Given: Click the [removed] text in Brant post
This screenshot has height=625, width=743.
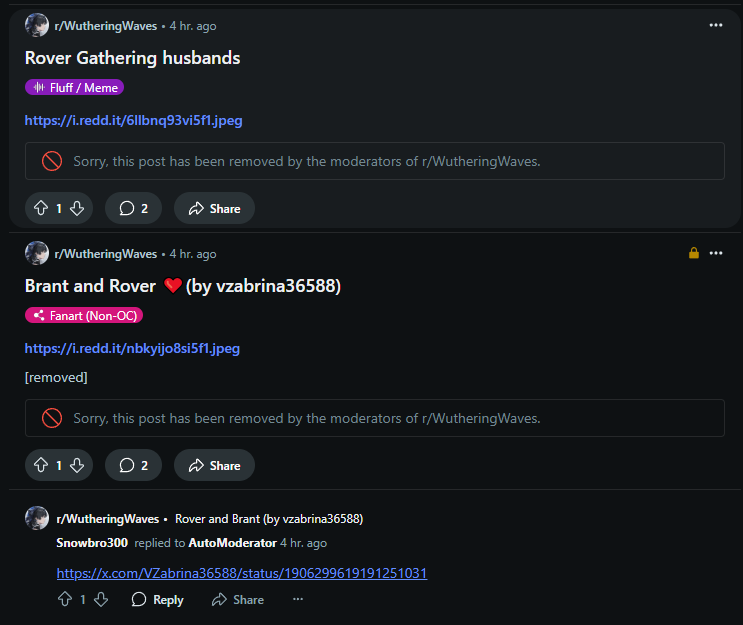Looking at the screenshot, I should 56,378.
